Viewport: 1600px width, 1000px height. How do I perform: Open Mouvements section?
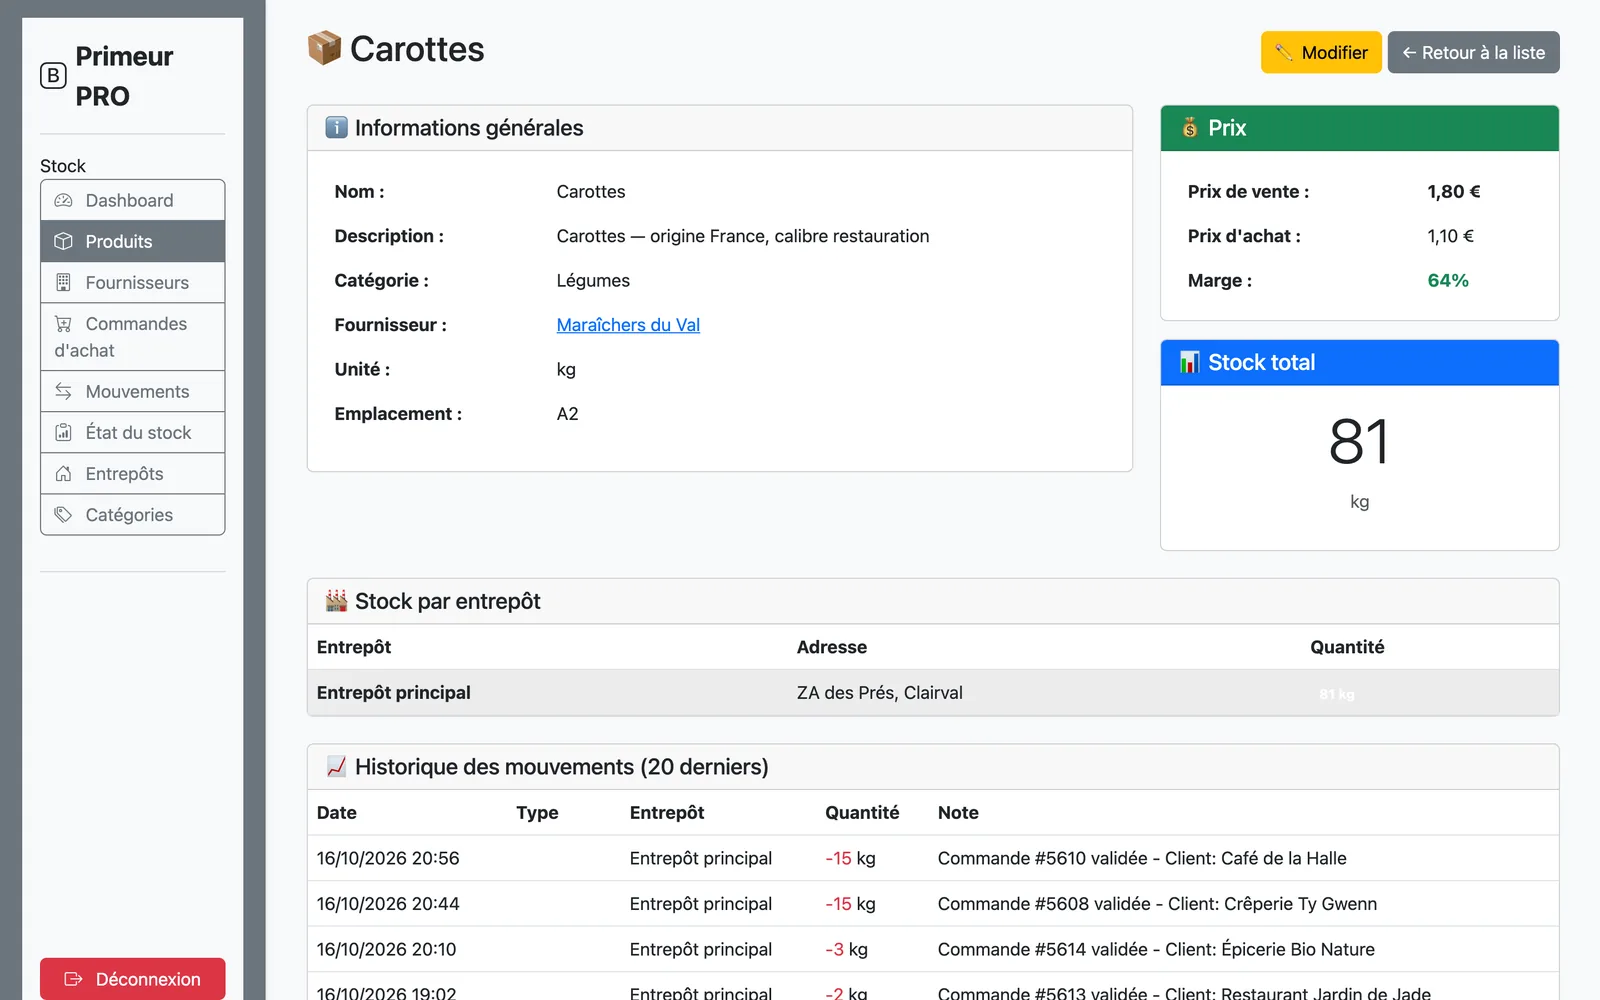point(133,391)
